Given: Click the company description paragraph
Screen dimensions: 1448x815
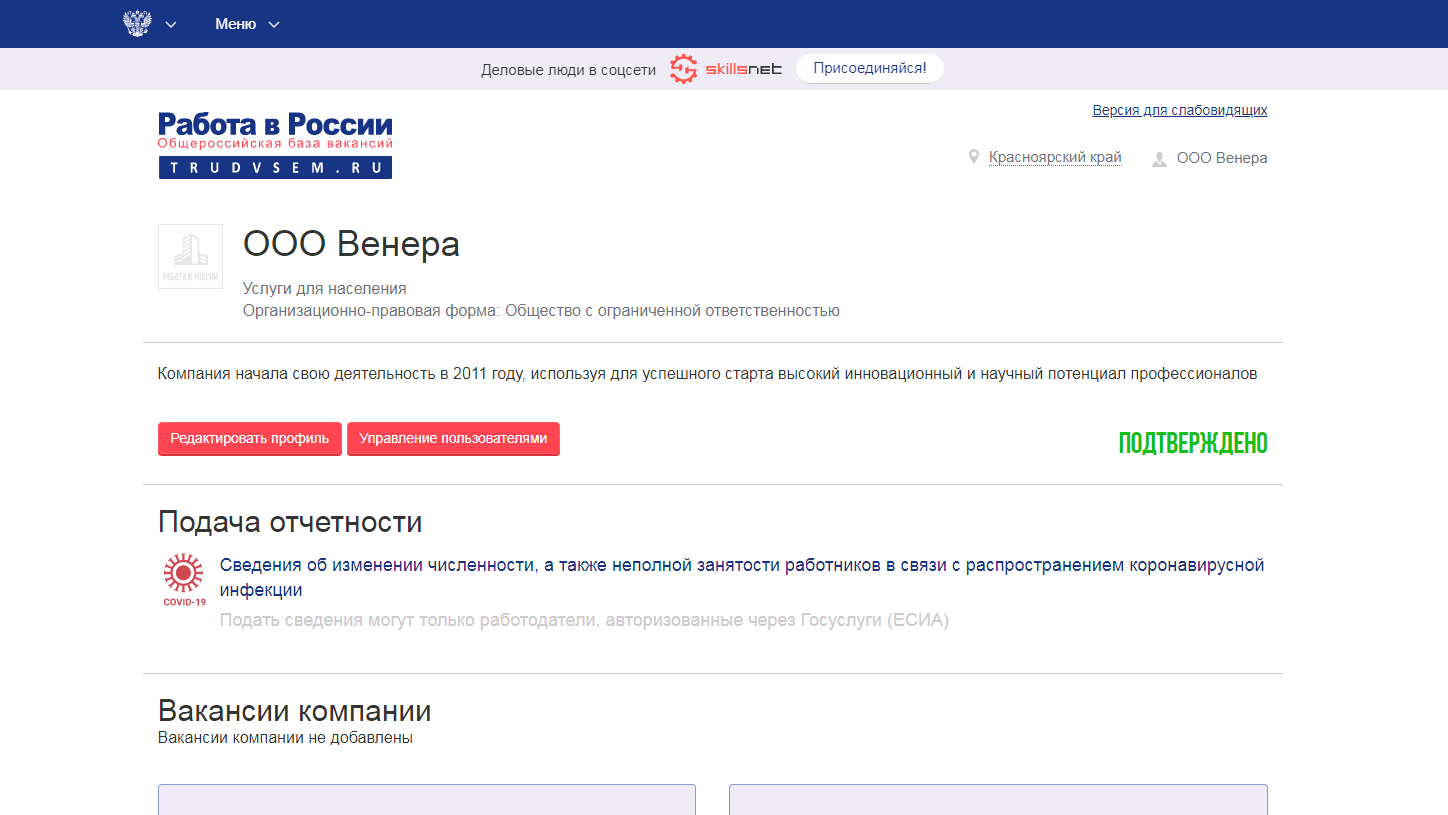Looking at the screenshot, I should 707,374.
